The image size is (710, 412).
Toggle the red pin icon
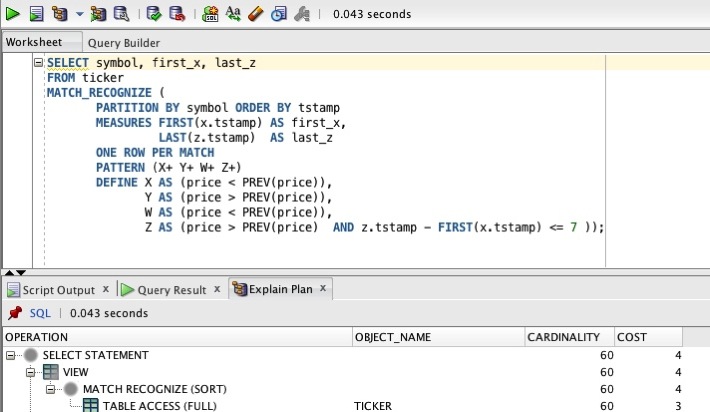15,313
